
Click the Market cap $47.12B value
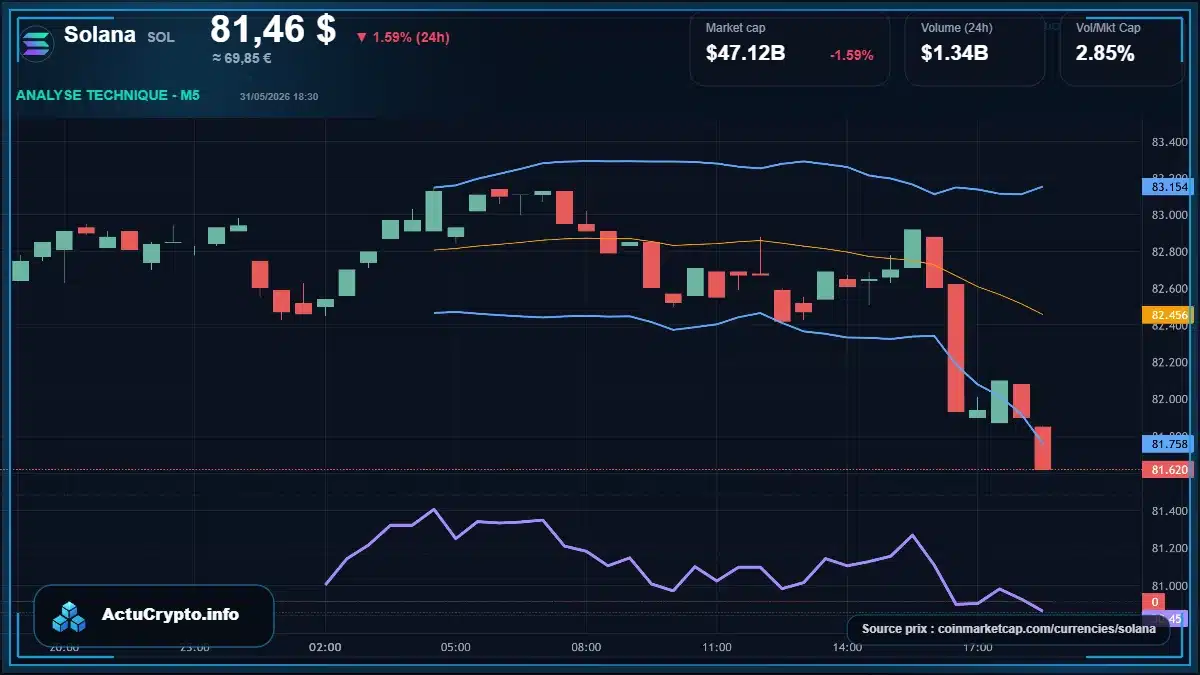pyautogui.click(x=745, y=54)
